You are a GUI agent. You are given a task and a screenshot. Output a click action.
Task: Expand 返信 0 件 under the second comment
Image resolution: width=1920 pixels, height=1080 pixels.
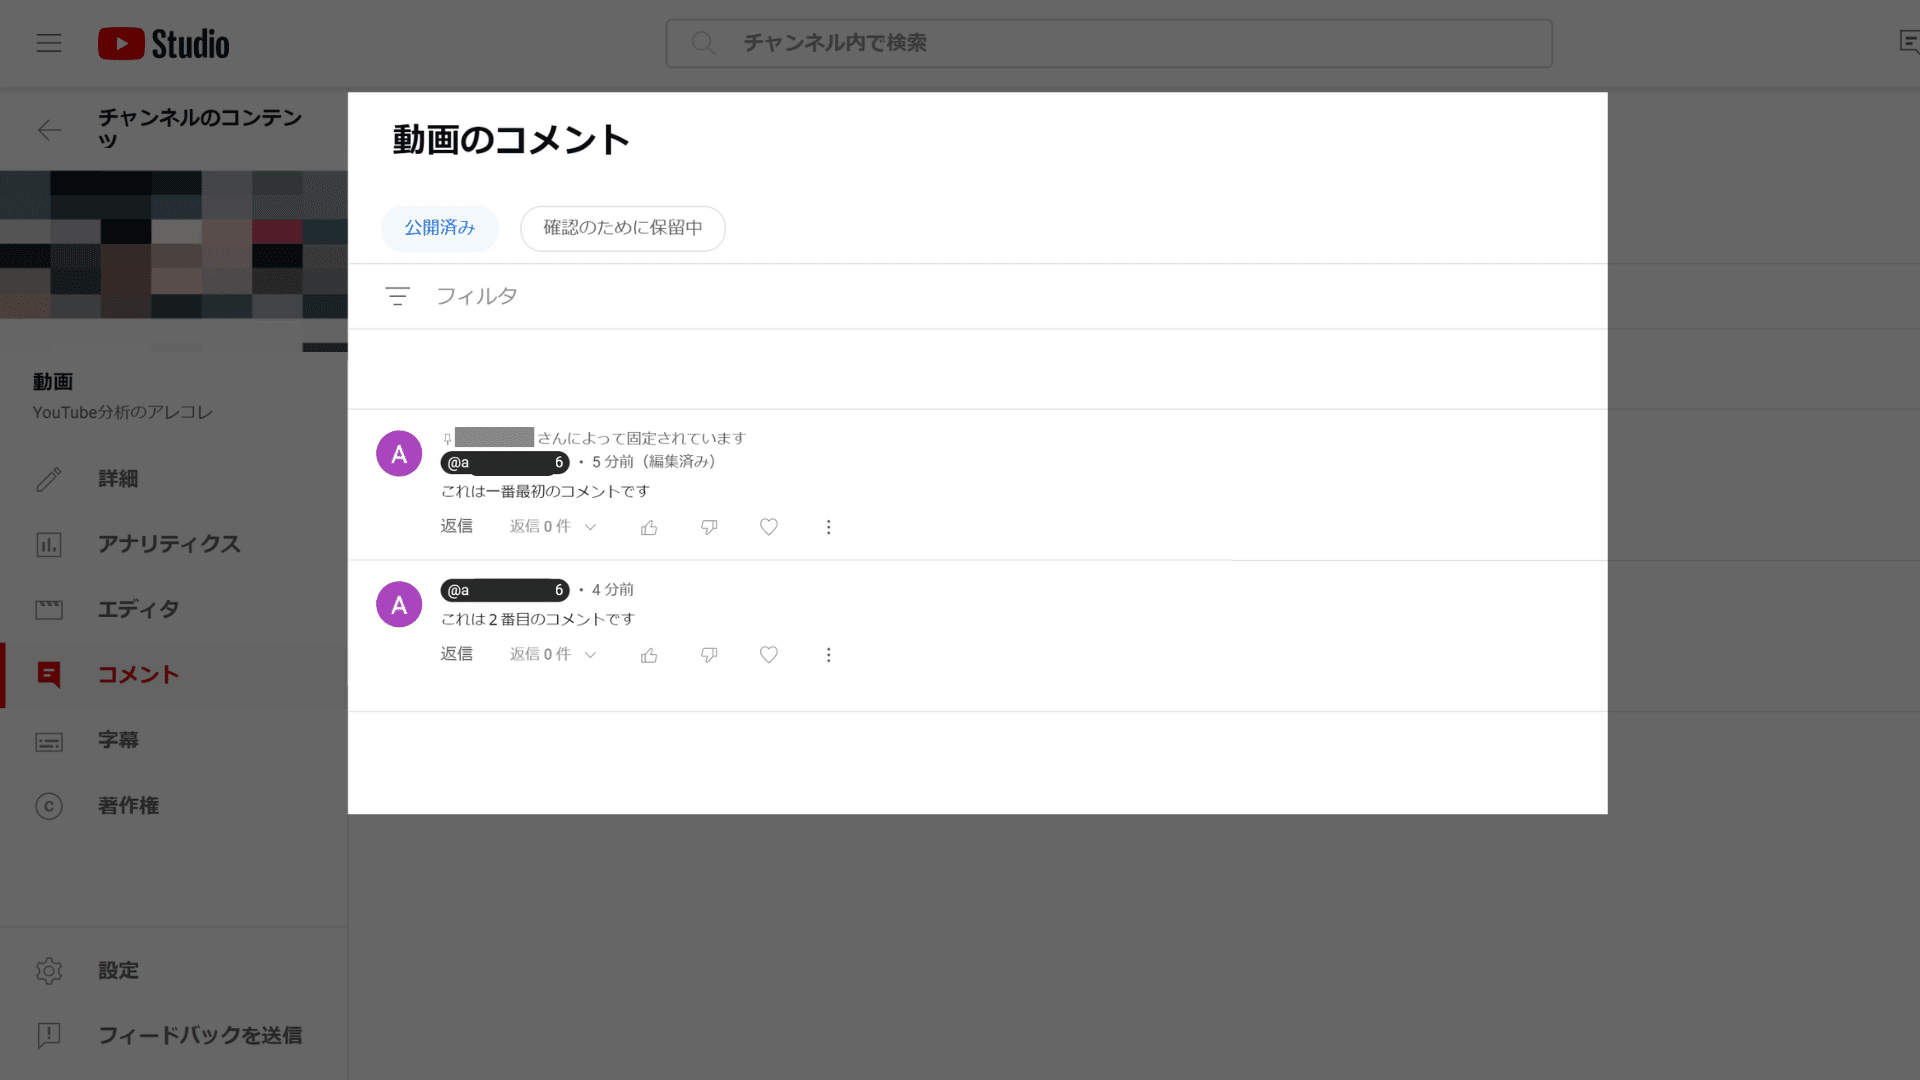coord(553,654)
